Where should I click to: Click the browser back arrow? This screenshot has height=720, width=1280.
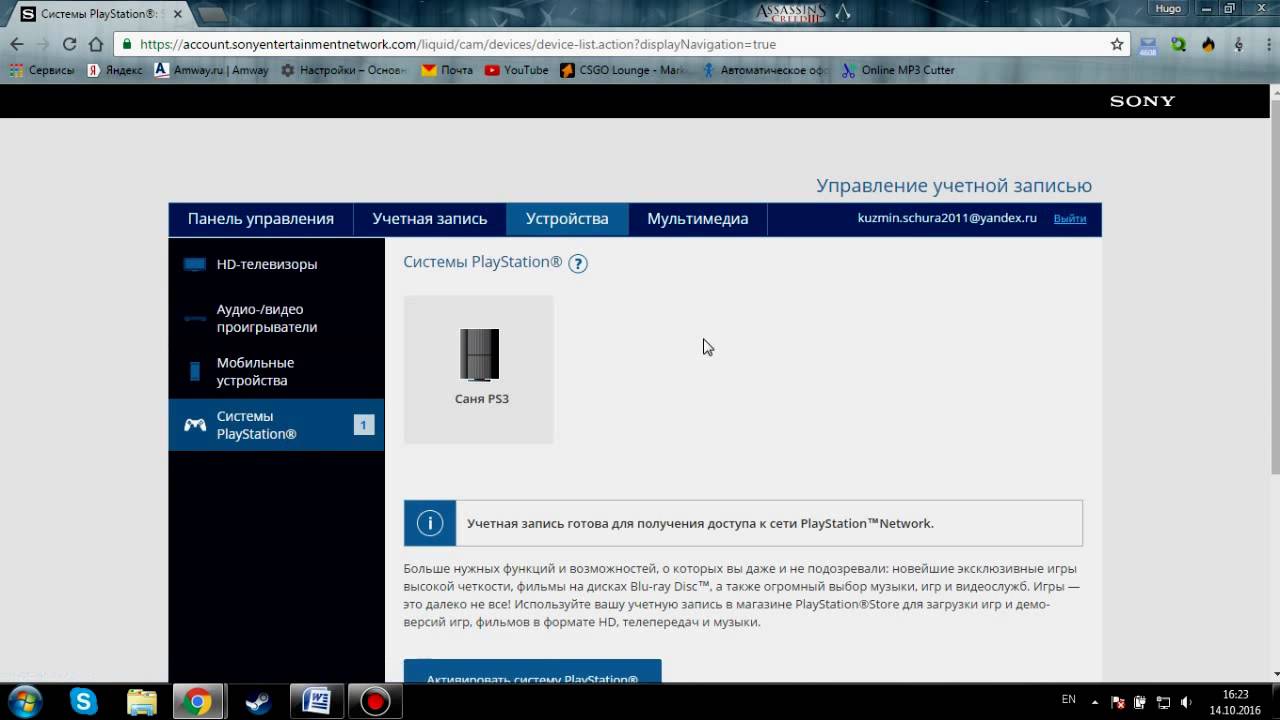point(17,44)
